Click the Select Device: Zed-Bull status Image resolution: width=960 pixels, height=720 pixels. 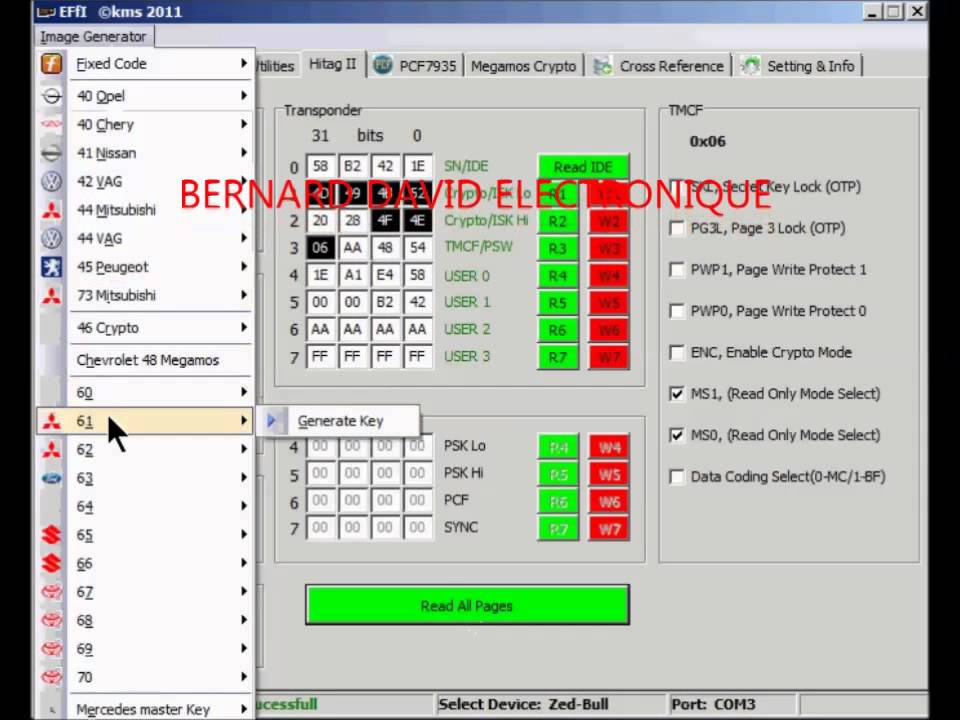(523, 705)
